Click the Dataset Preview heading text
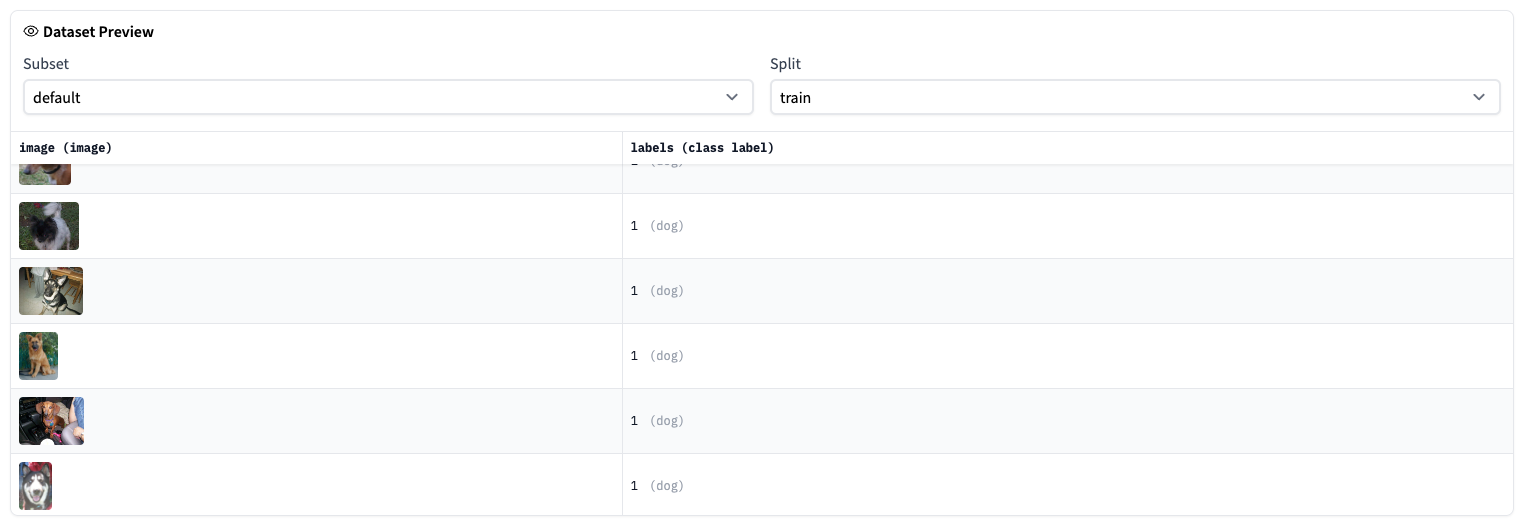 (x=98, y=32)
